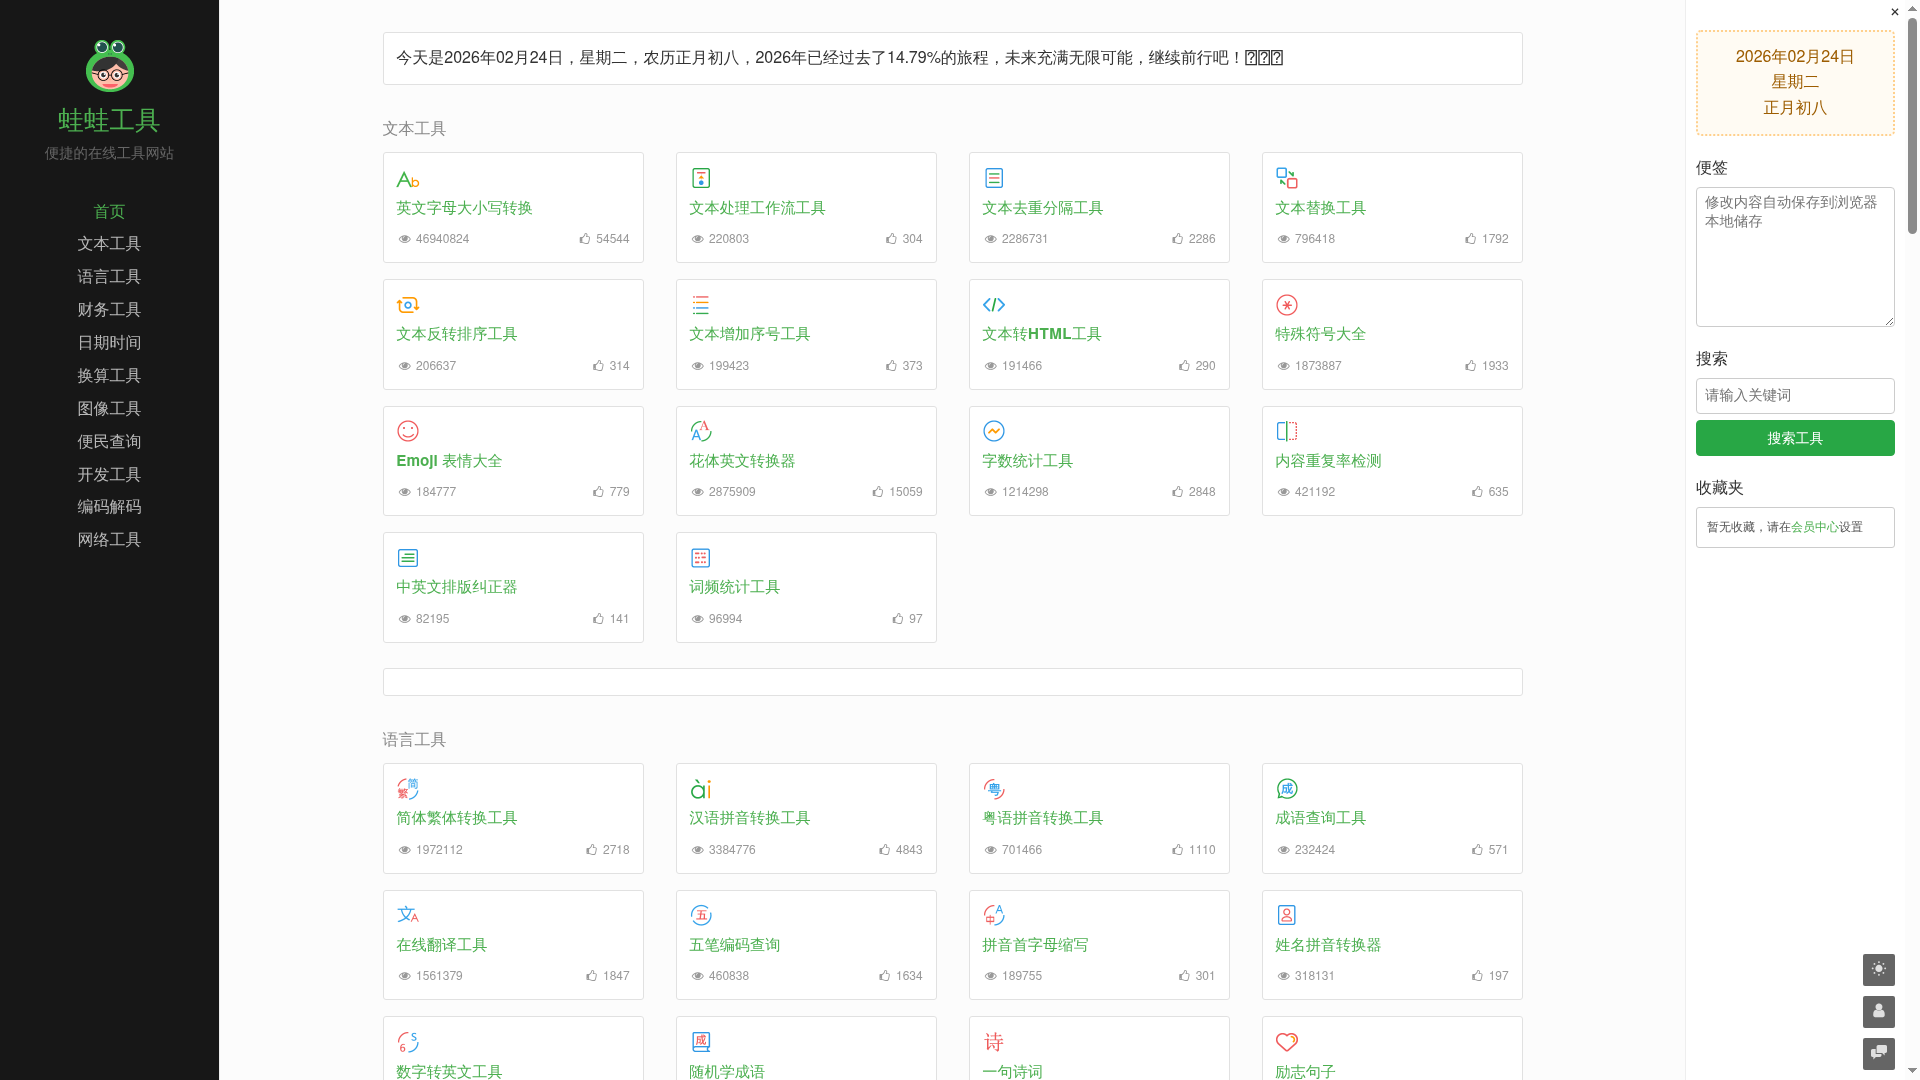This screenshot has width=1920, height=1080.
Task: Click the frog logo icon
Action: click(x=109, y=66)
